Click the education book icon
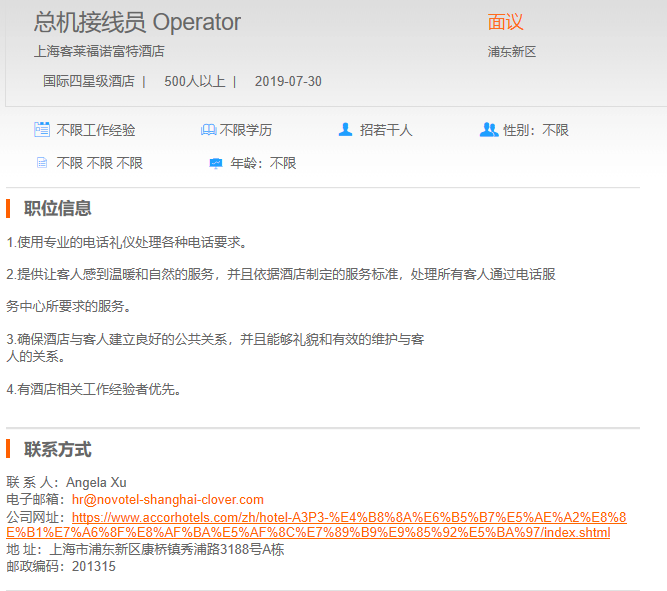This screenshot has width=667, height=591. tap(208, 130)
